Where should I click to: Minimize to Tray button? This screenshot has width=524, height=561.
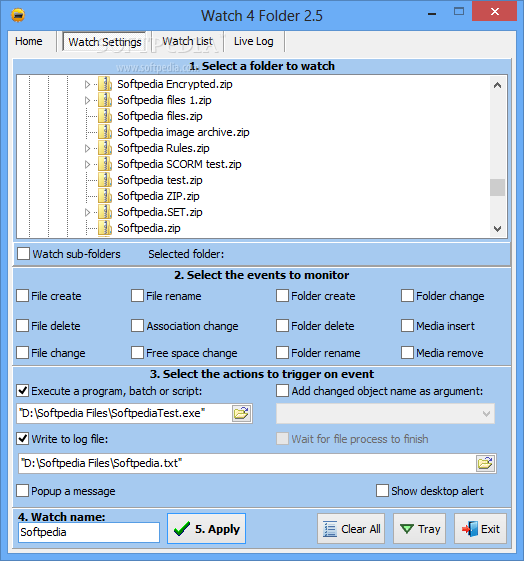point(420,529)
